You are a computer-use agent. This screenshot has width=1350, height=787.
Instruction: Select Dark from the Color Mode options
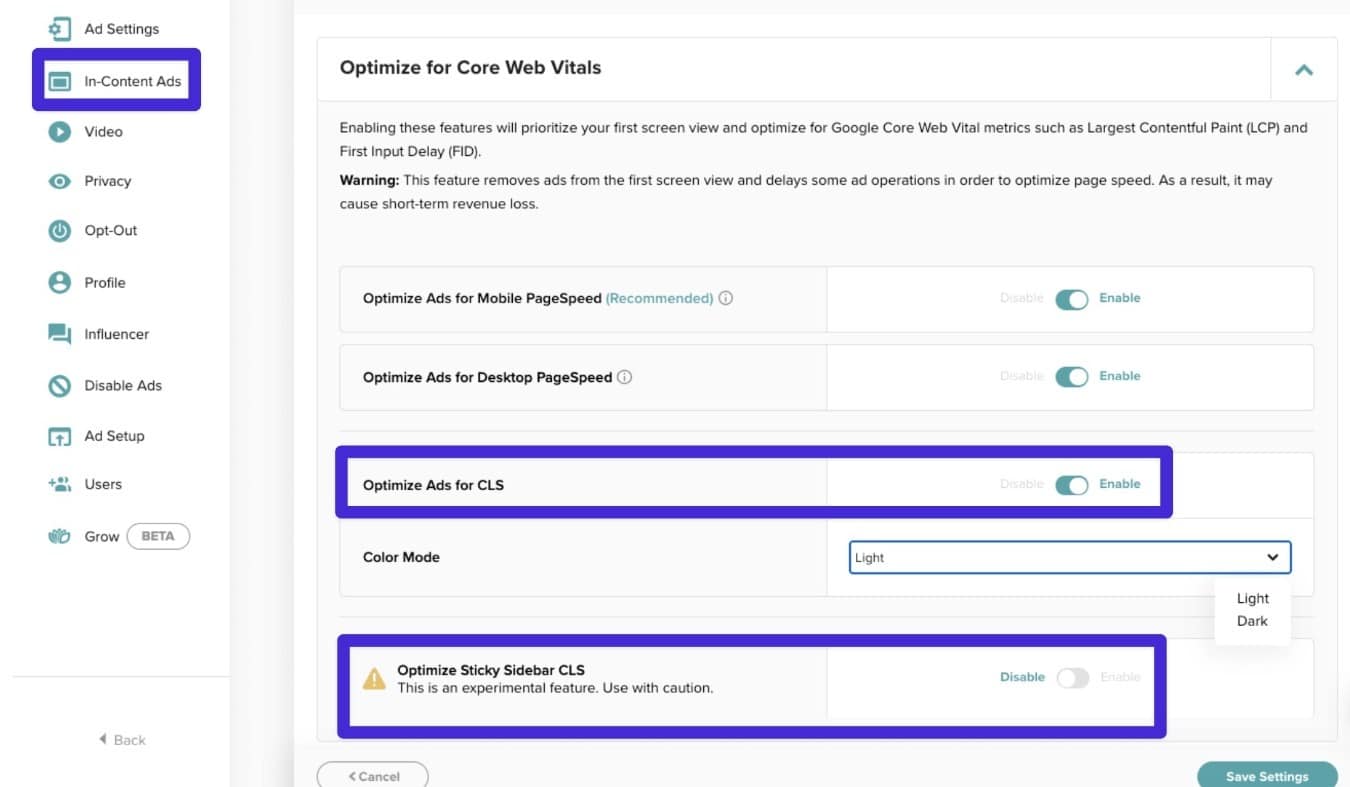[1251, 620]
